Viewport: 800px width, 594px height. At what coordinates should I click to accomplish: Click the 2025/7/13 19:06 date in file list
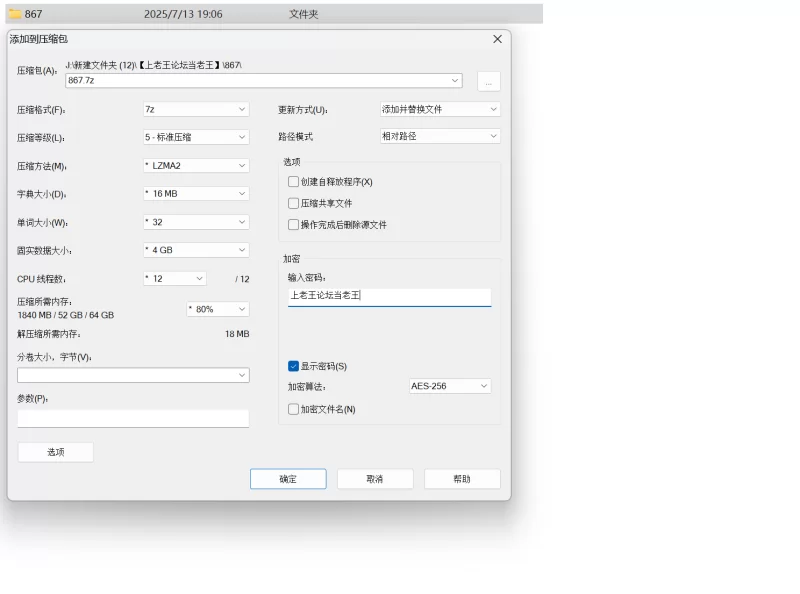tap(183, 14)
